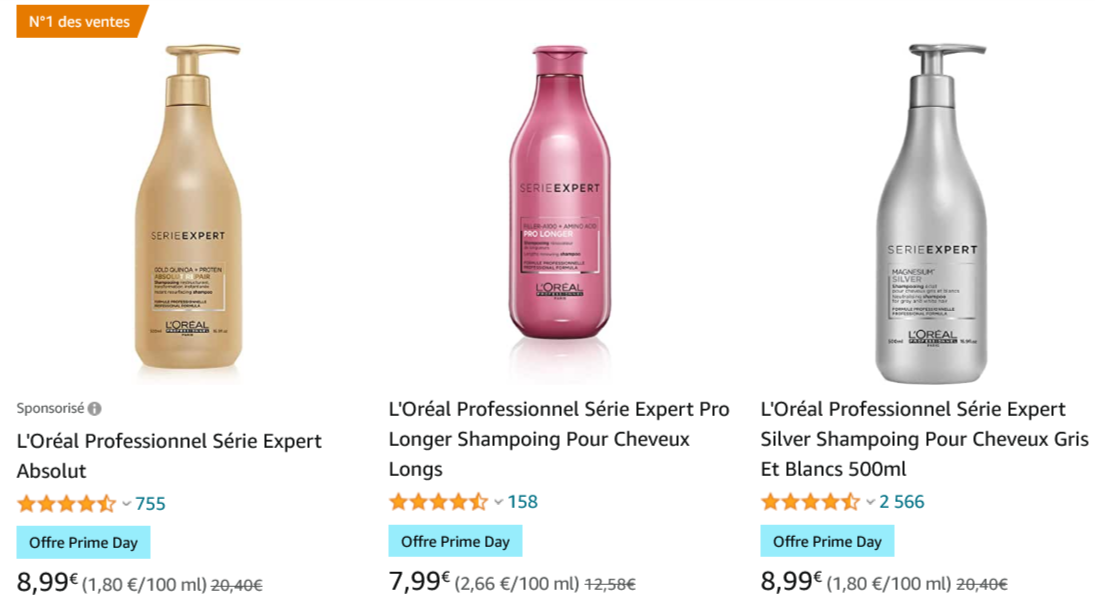The width and height of the screenshot is (1095, 596).
Task: Click the star rating of Silver shampoo
Action: pos(807,503)
